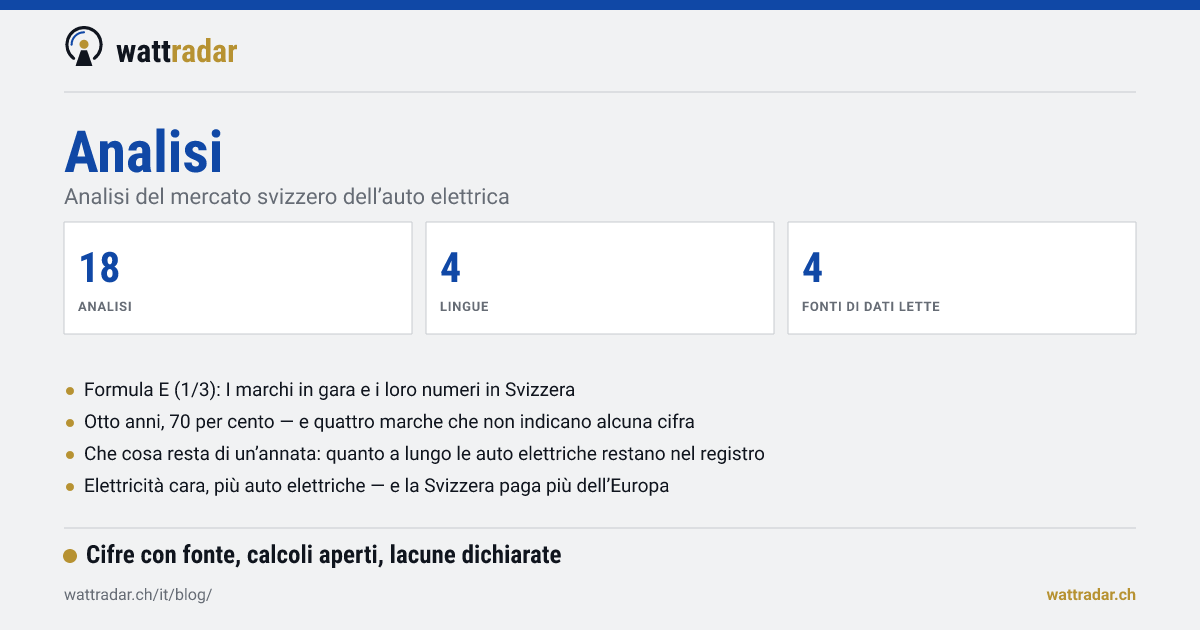Open Che cosa resta di un'annata article

424,454
